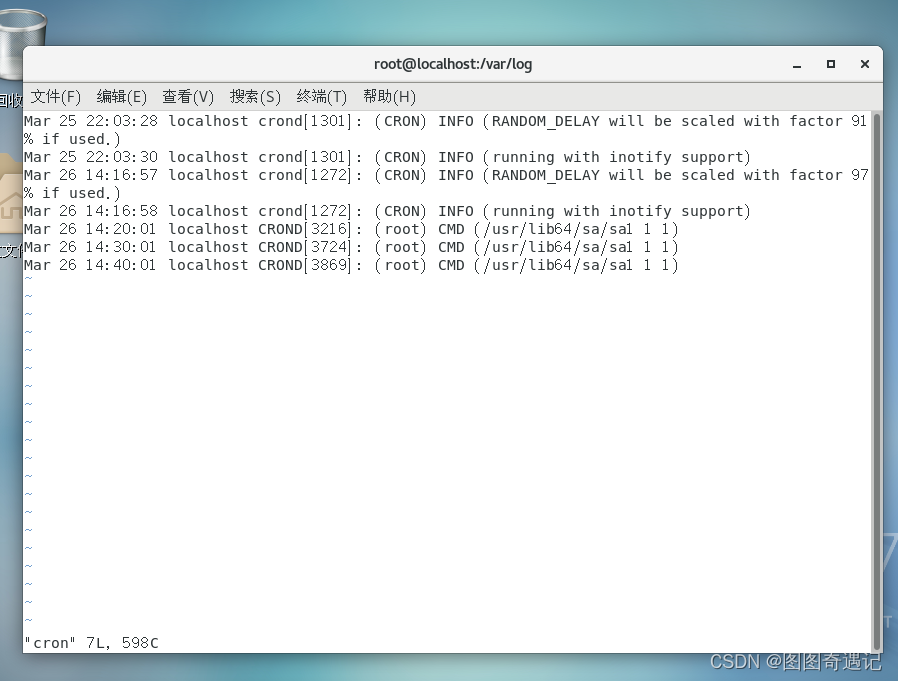This screenshot has width=898, height=681.
Task: Click the "cron" 7L, 598C status line
Action: pos(91,643)
